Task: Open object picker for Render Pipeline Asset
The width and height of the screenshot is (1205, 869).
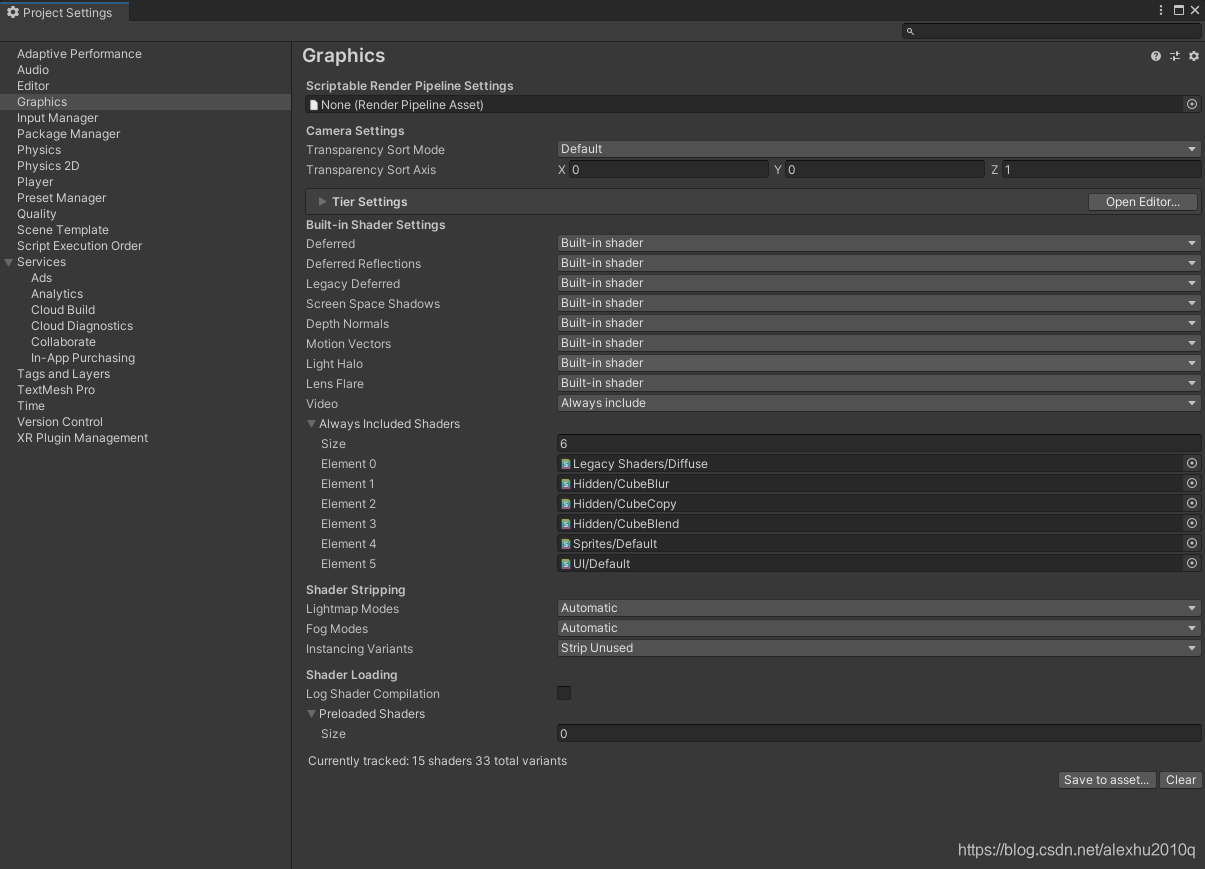Action: pyautogui.click(x=1192, y=104)
